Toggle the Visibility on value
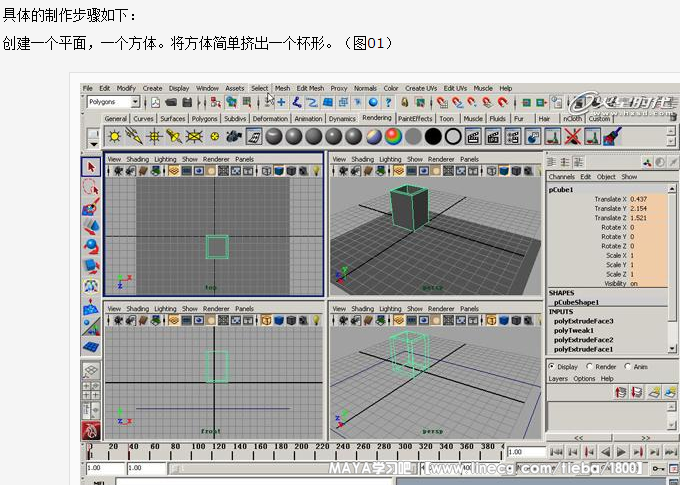Viewport: 680px width, 485px height. (x=648, y=283)
